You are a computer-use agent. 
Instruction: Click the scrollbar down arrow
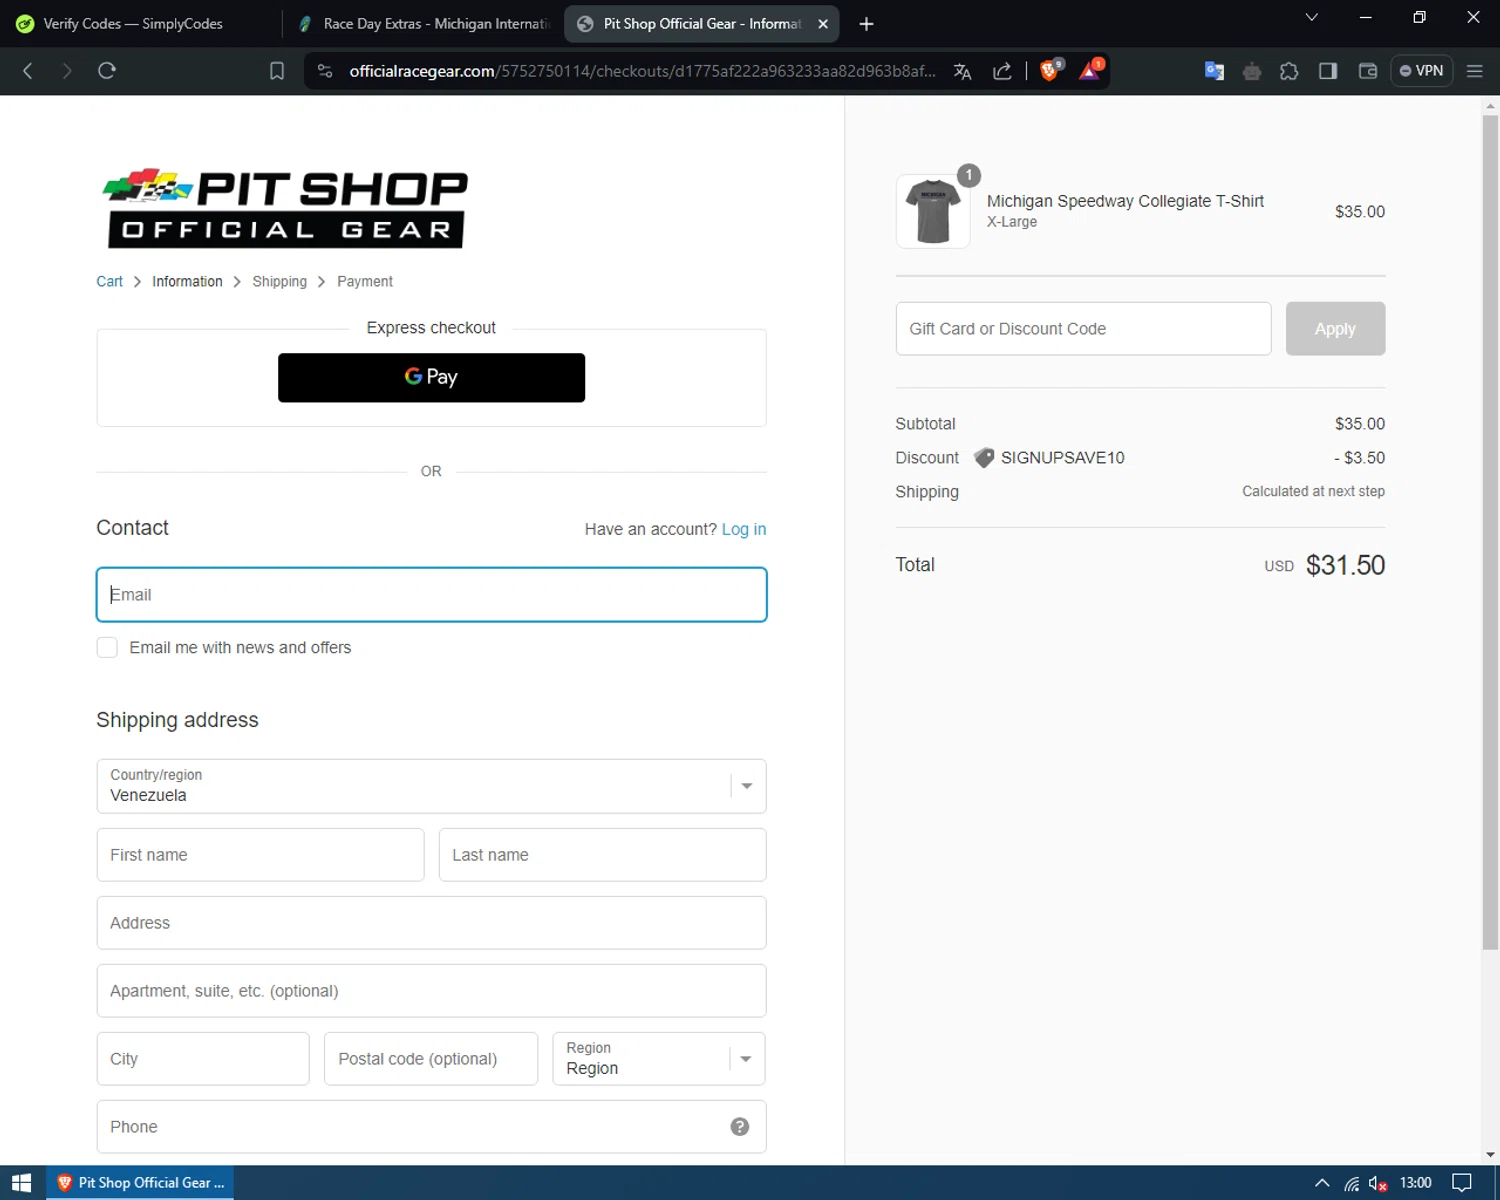(1490, 1155)
